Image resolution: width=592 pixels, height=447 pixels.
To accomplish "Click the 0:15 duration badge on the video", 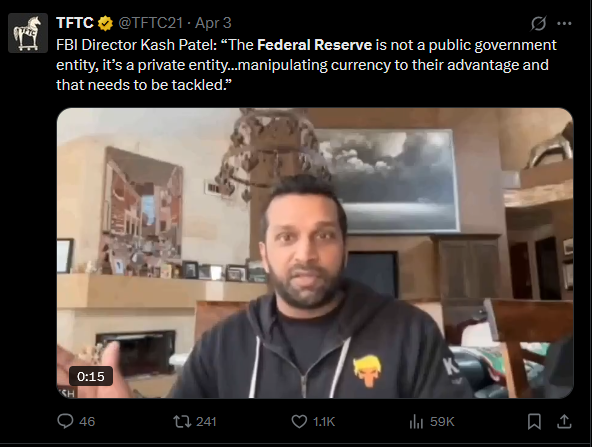I will 91,376.
